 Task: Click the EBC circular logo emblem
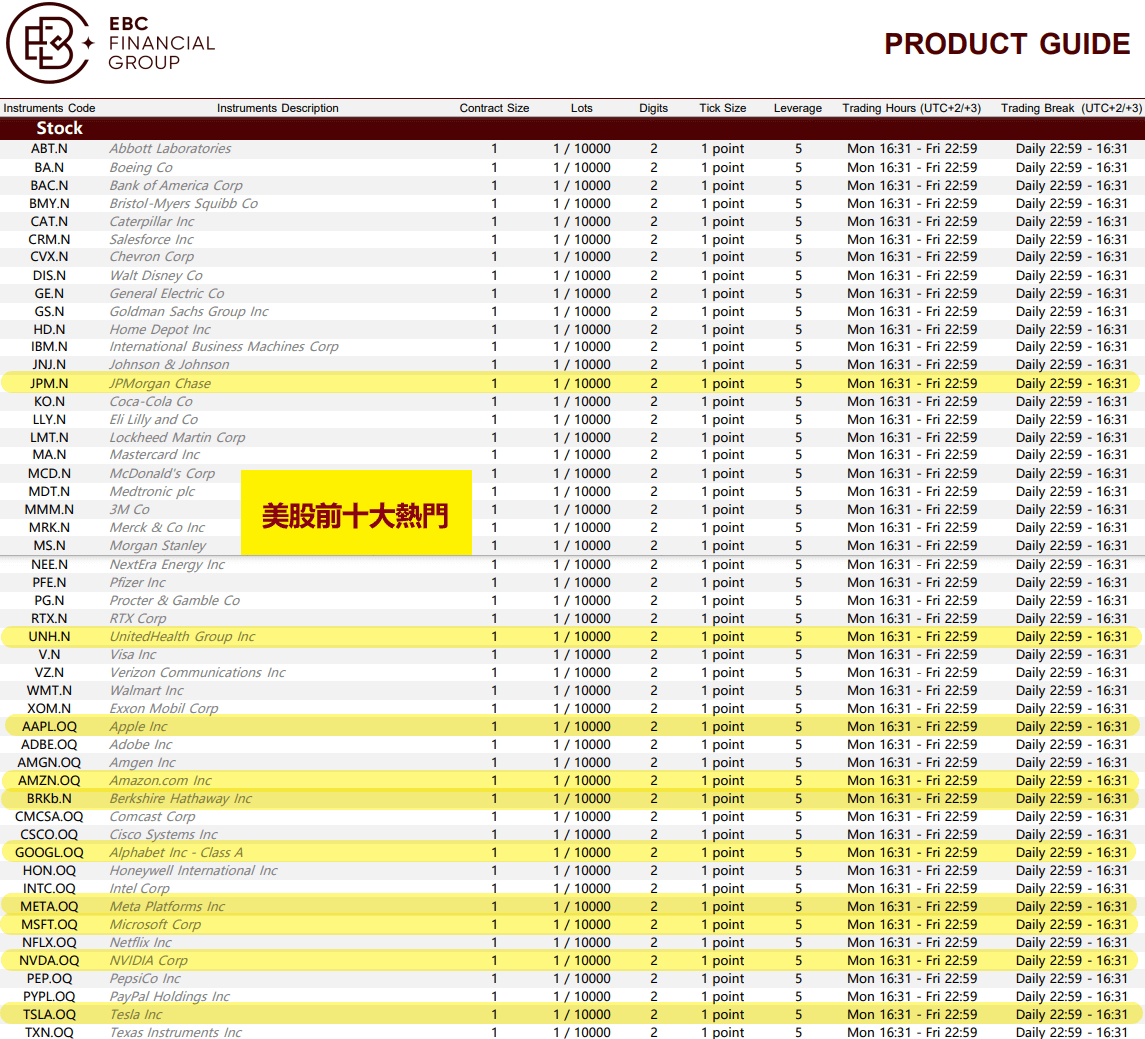50,43
